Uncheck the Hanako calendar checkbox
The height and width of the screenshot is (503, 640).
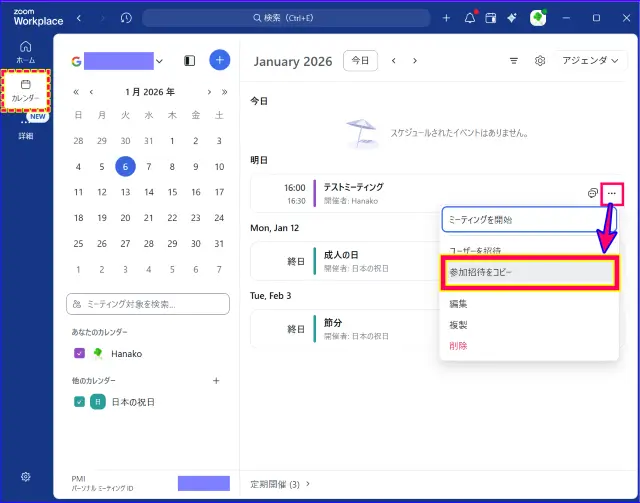pos(79,353)
